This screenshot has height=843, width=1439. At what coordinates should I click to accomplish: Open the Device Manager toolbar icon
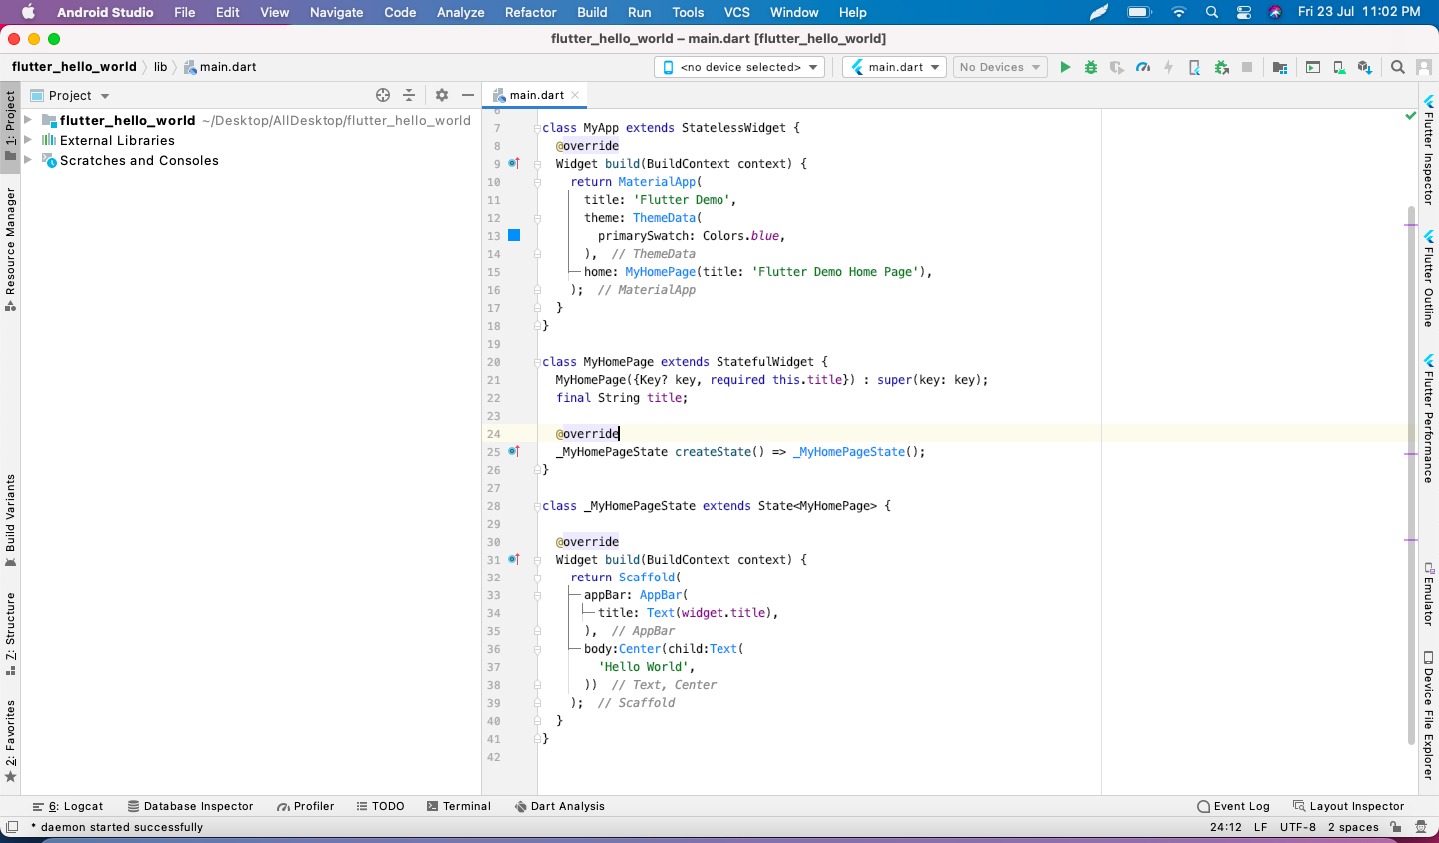[x=1339, y=67]
